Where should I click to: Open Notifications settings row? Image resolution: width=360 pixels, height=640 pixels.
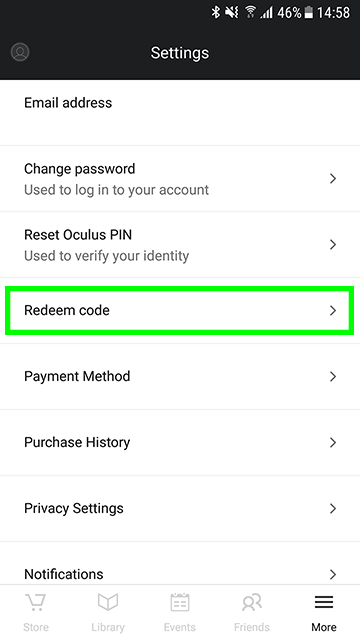(x=180, y=564)
